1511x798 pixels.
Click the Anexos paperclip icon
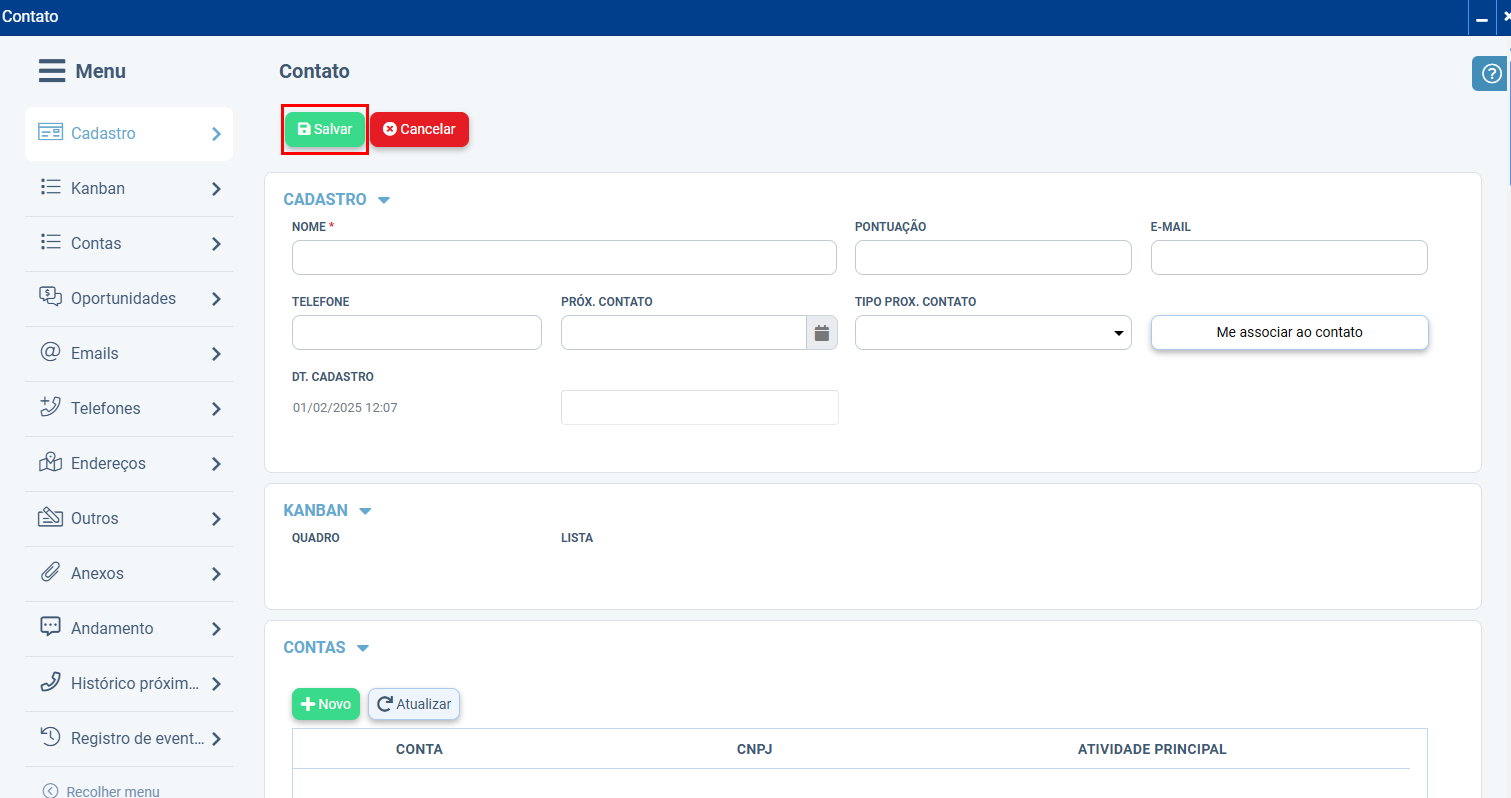[51, 573]
